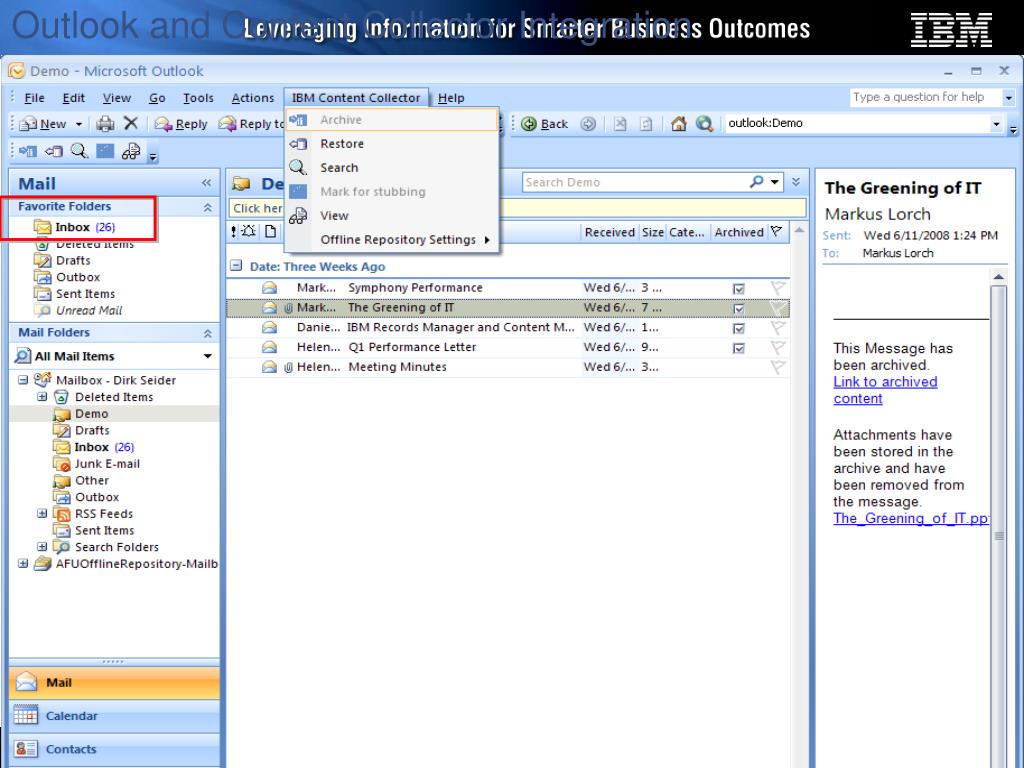The height and width of the screenshot is (768, 1024).
Task: Flag the Symphony Performance message
Action: click(x=777, y=288)
